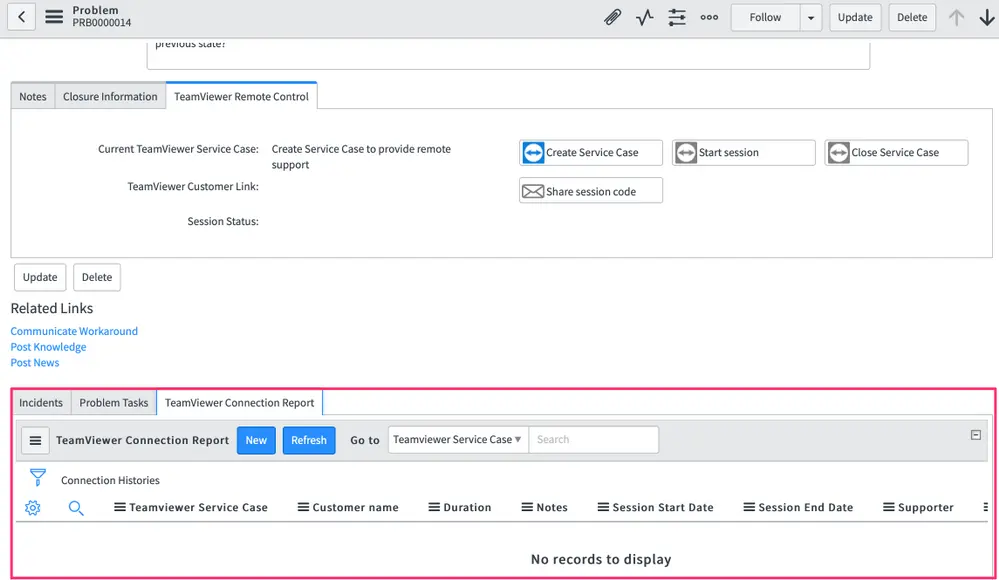Open Teamviewer Service Case Go-to dropdown
Screen dimensions: 999x580
coord(458,440)
